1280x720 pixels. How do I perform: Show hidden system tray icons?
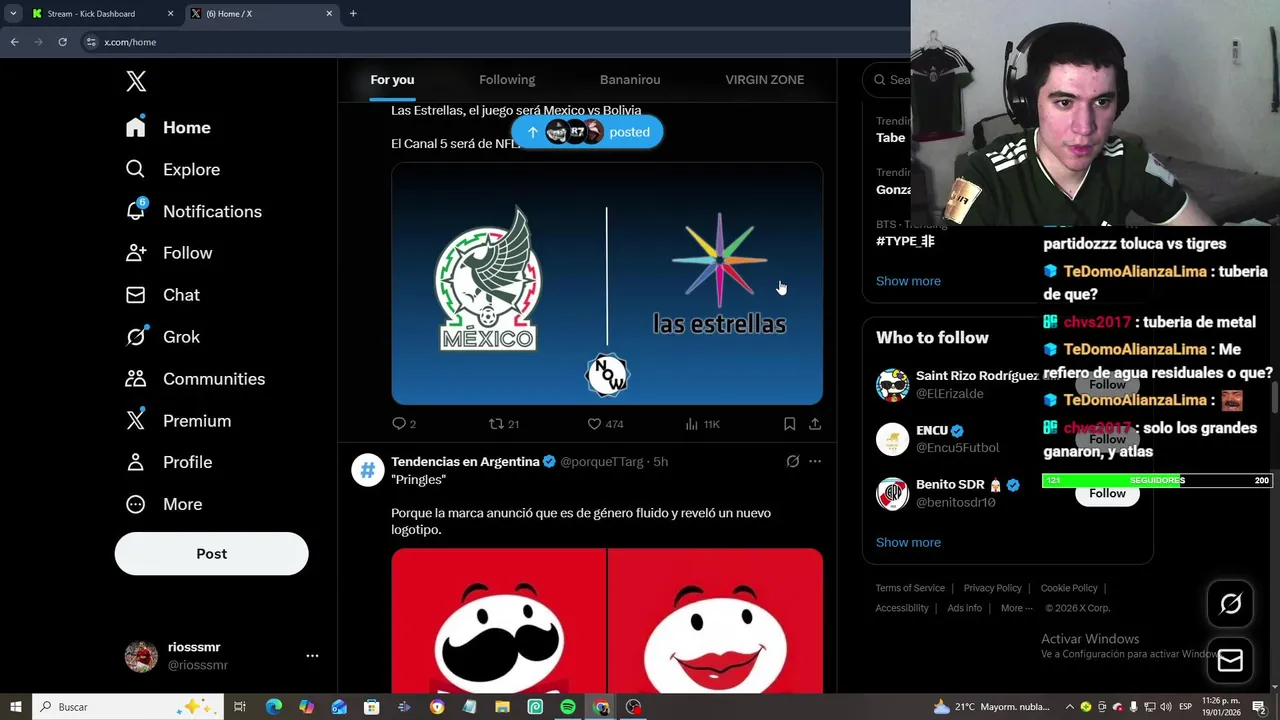(x=1069, y=707)
